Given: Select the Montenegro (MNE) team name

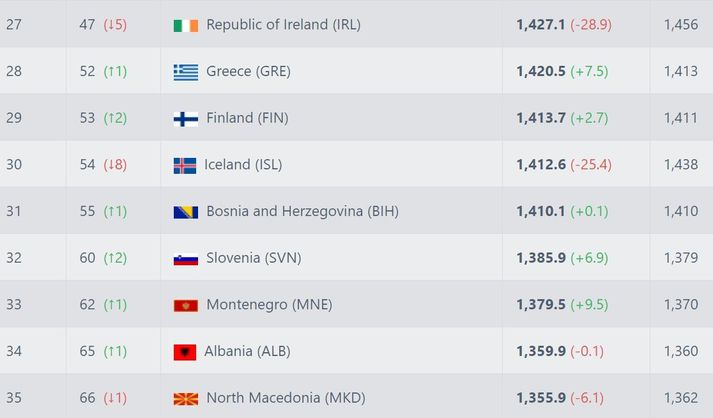Looking at the screenshot, I should [x=269, y=305].
